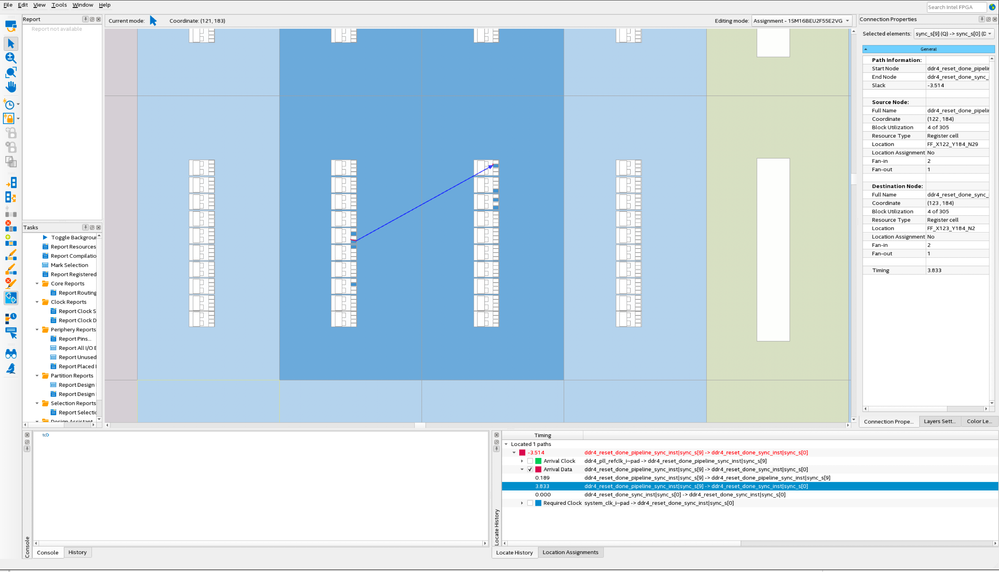Click the fan-in arrow block icon
The height and width of the screenshot is (572, 999).
pyautogui.click(x=11, y=183)
